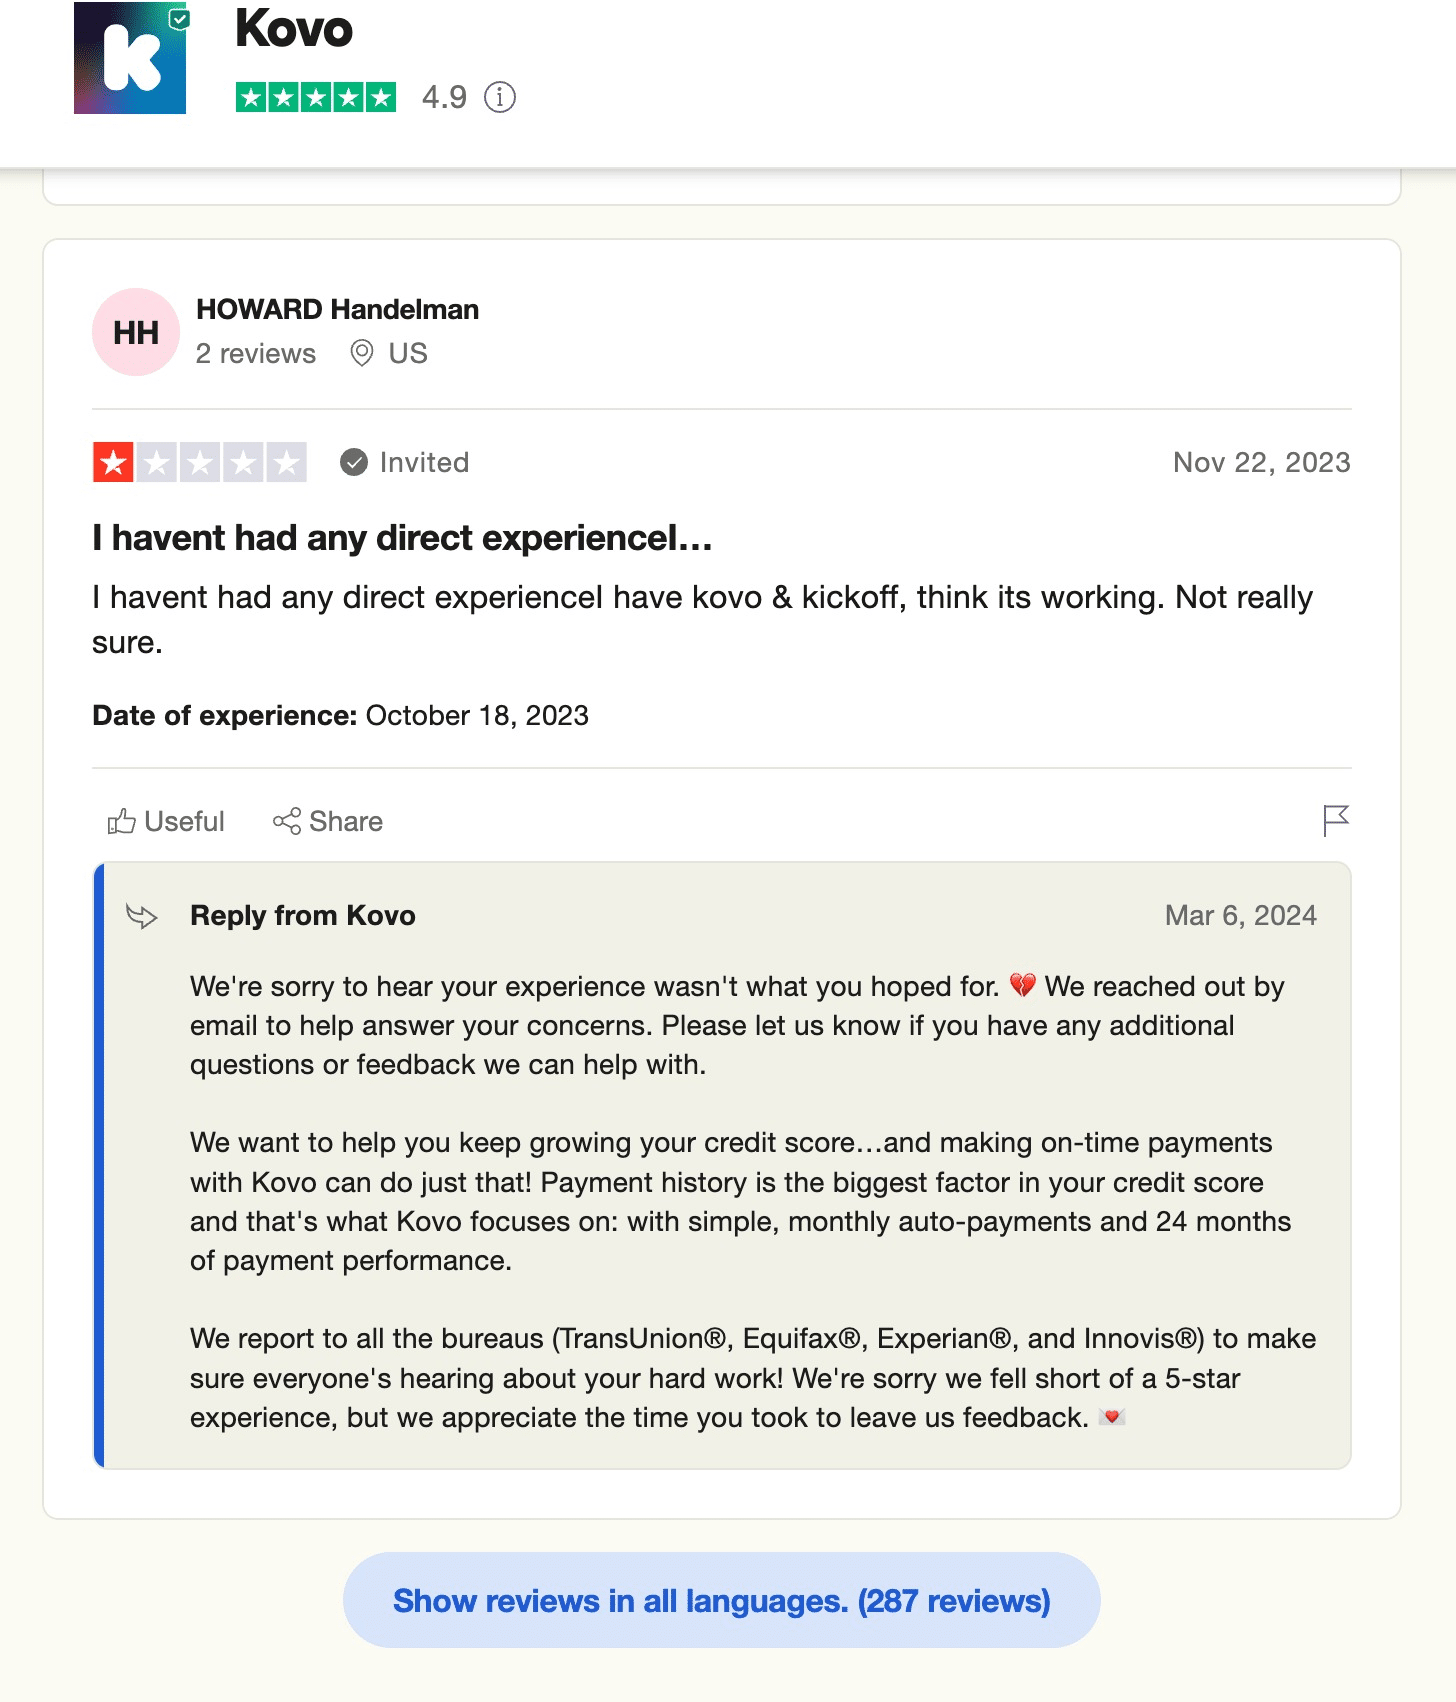Click the Share icon on the review
Viewport: 1456px width, 1702px height.
[x=288, y=820]
